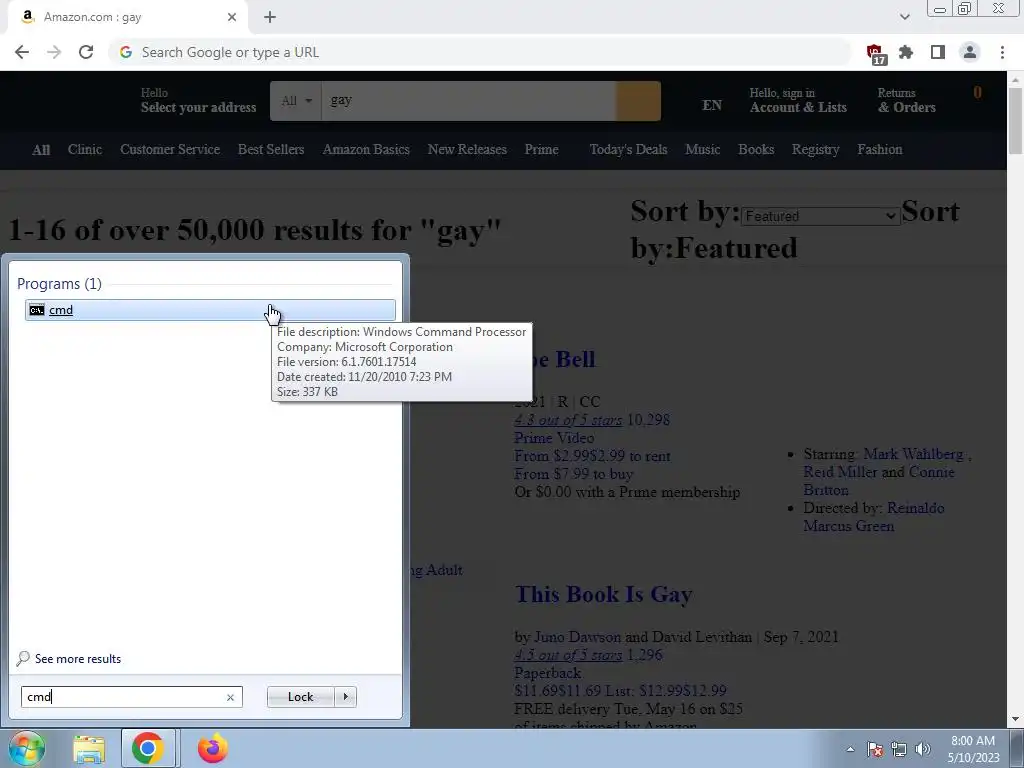The height and width of the screenshot is (768, 1024).
Task: Click the Amazon search text field
Action: click(x=468, y=101)
